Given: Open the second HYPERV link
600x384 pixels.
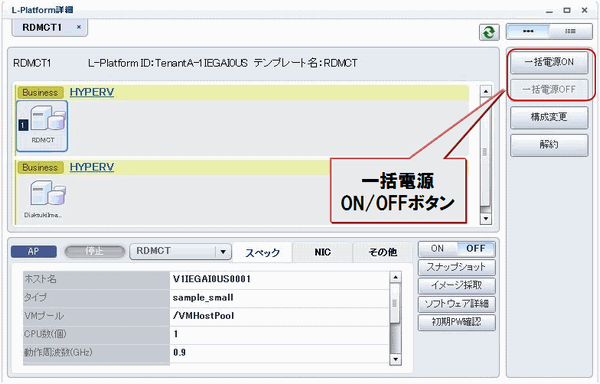Looking at the screenshot, I should [92, 167].
